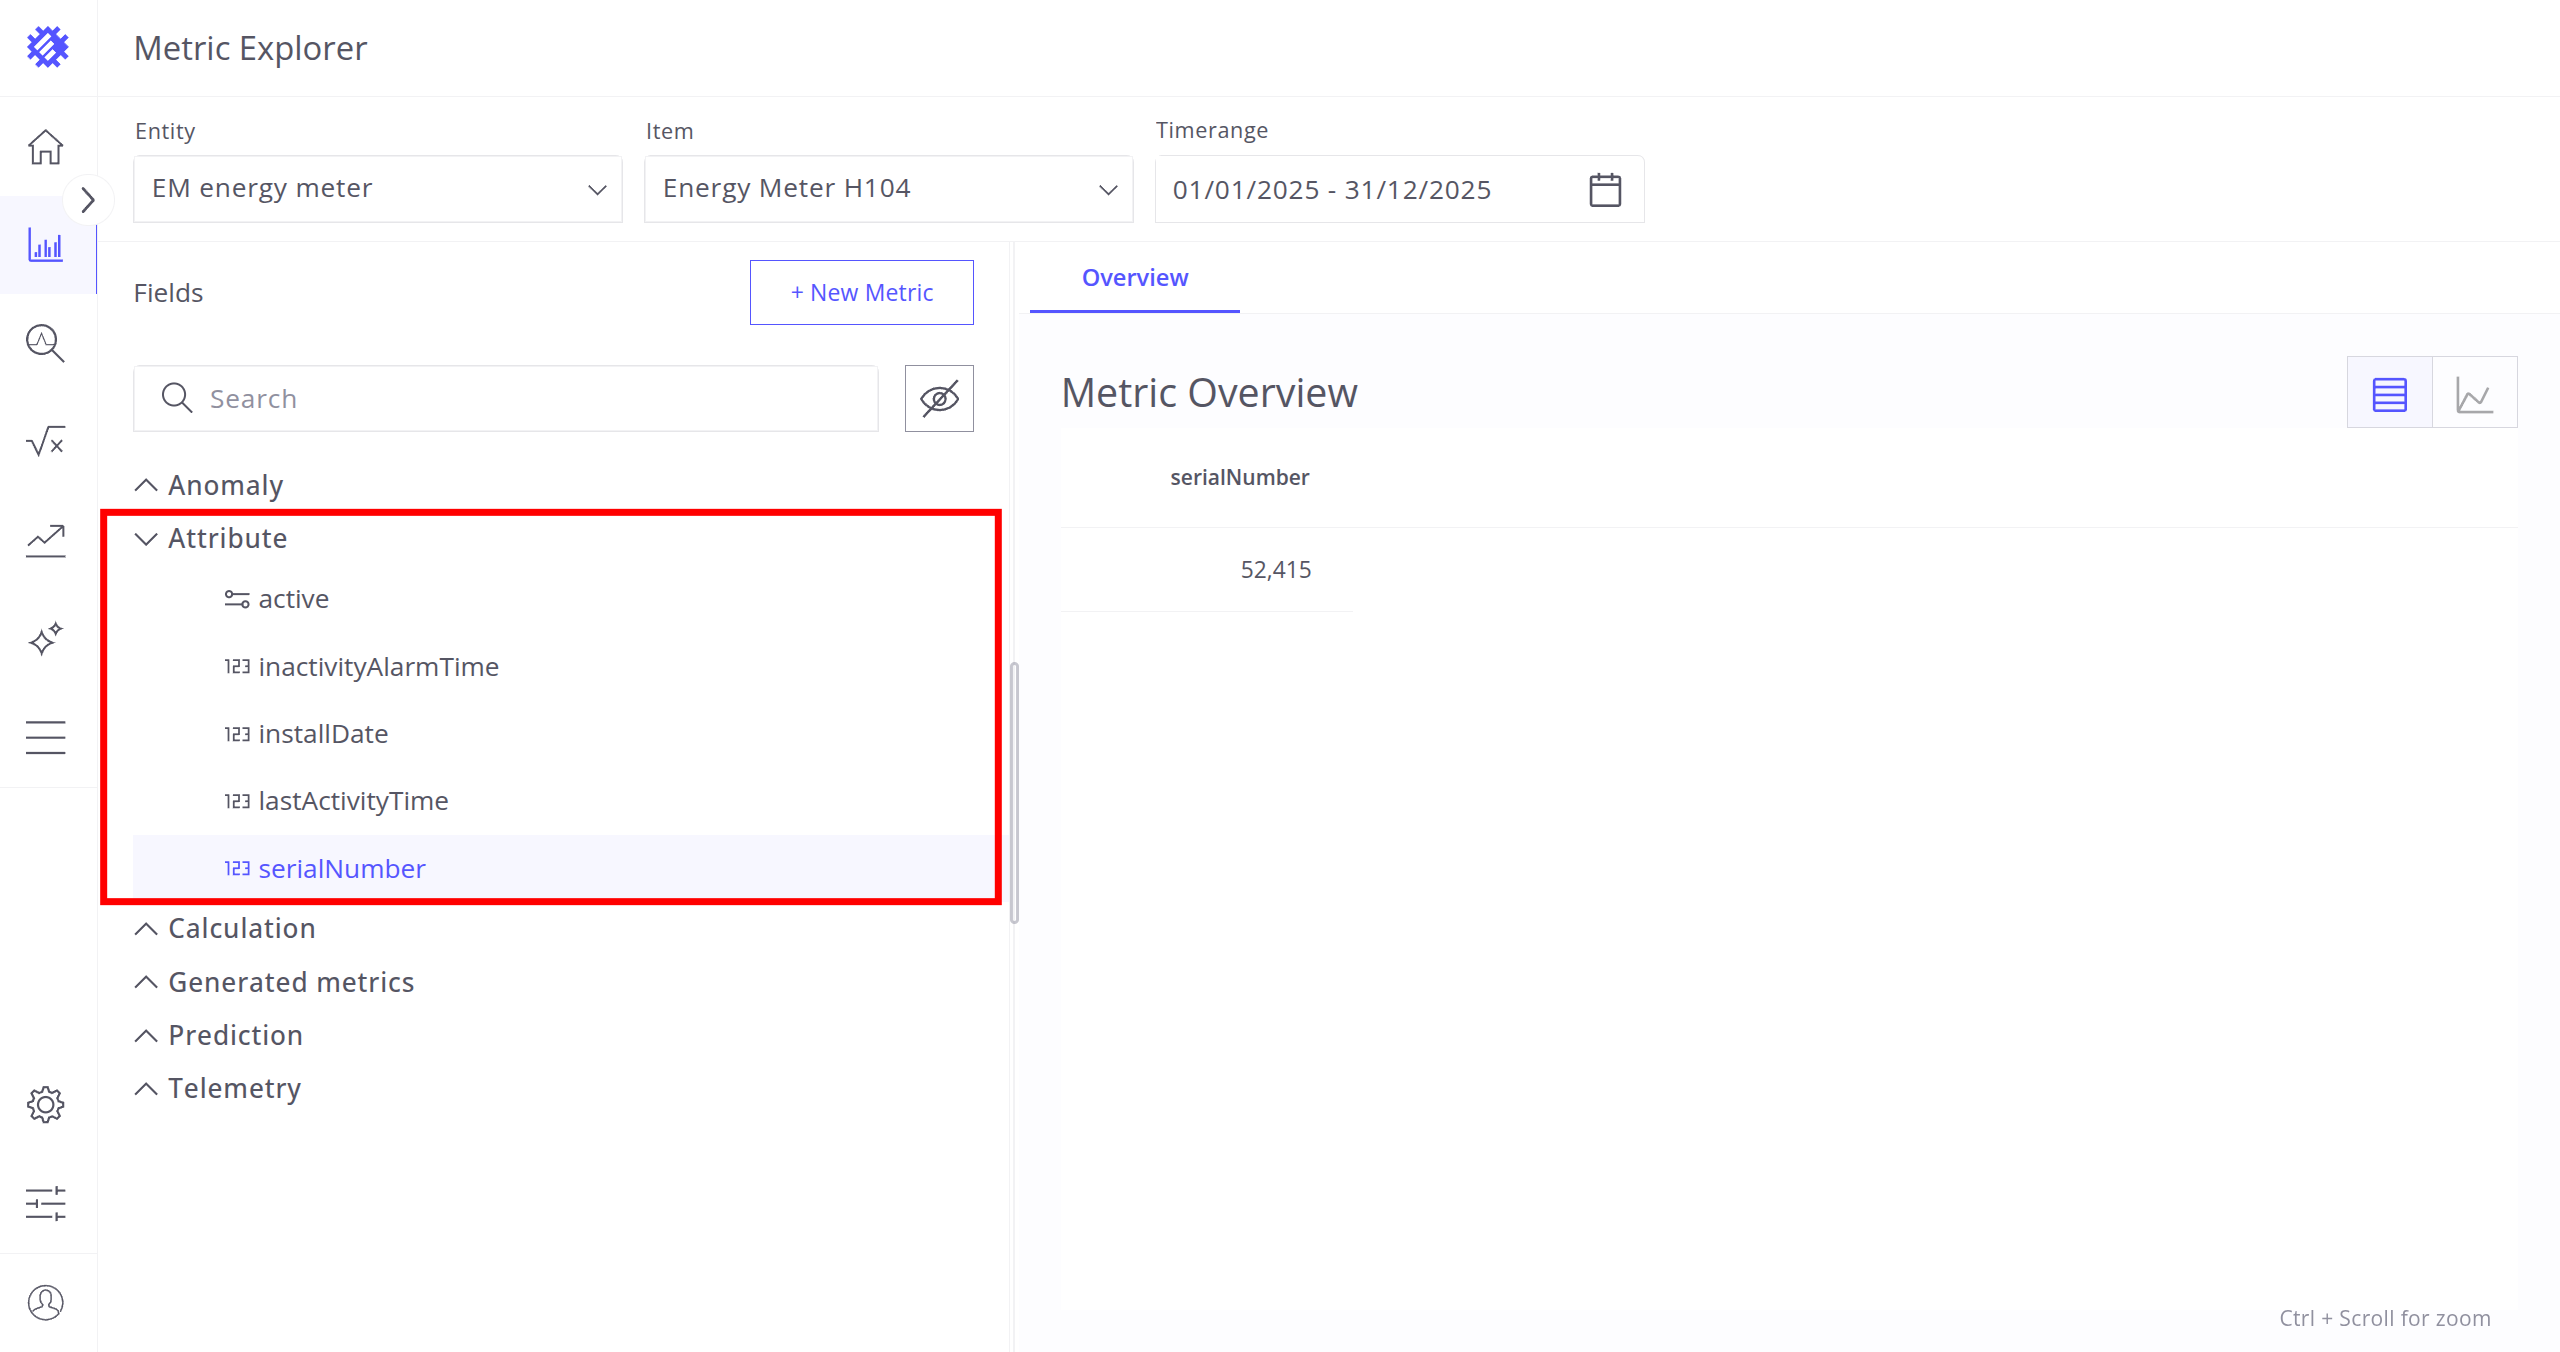Image resolution: width=2560 pixels, height=1352 pixels.
Task: Open the magnifier analysis icon in sidebar
Action: pyautogui.click(x=46, y=343)
